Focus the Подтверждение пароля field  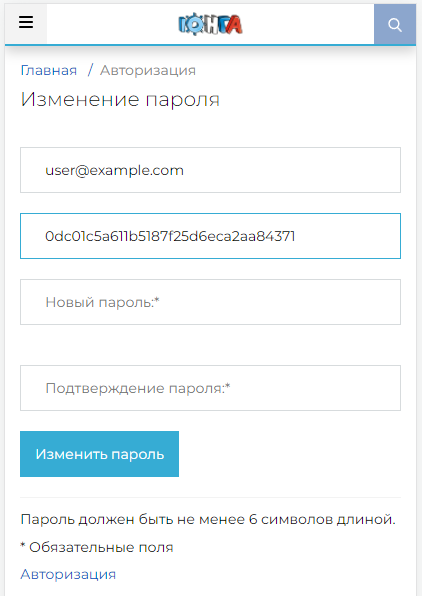pyautogui.click(x=210, y=388)
